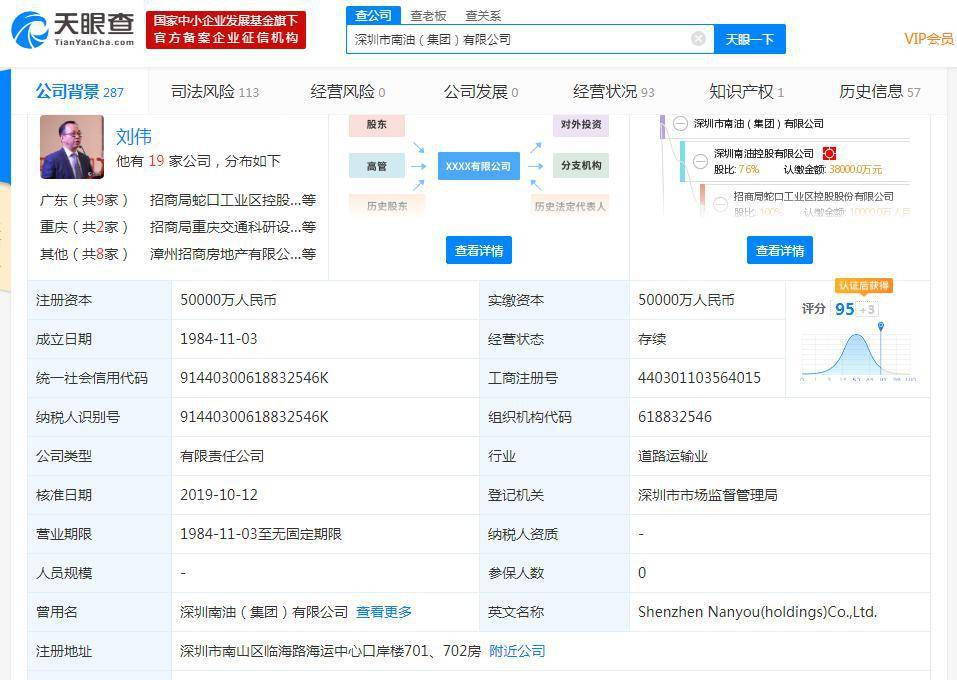Viewport: 957px width, 680px height.
Task: Click Liu Wei's profile photo
Action: tap(71, 147)
